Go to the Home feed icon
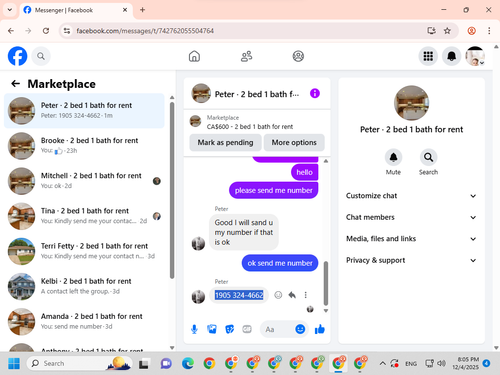The width and height of the screenshot is (500, 375). tap(194, 56)
